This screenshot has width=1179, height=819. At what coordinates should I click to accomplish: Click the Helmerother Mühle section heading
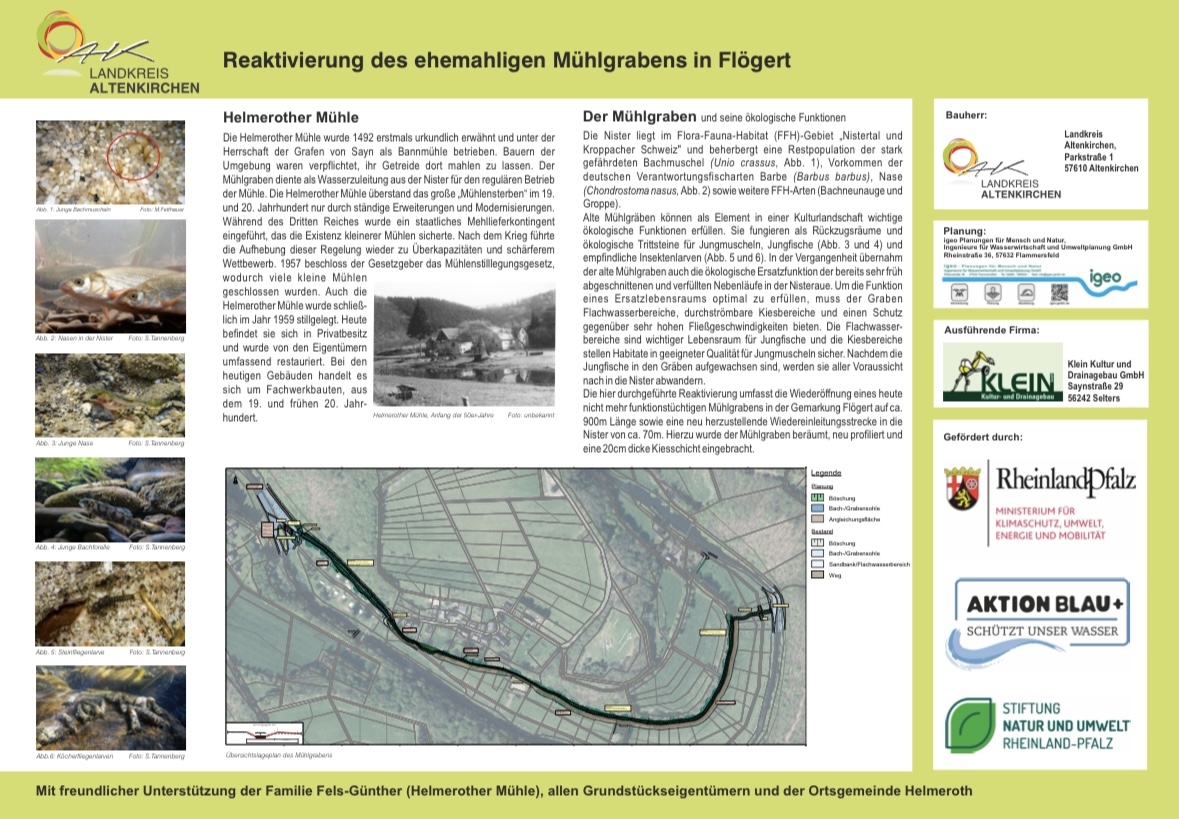(286, 115)
